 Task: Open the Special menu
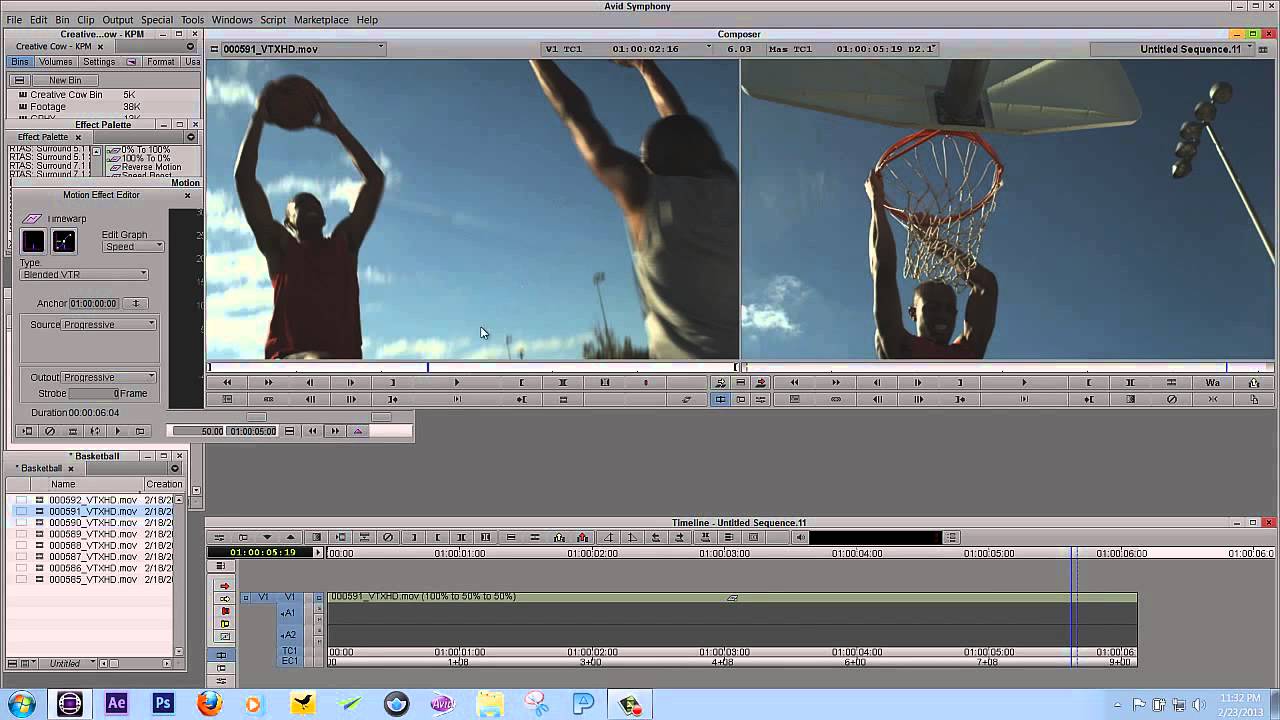[x=157, y=20]
